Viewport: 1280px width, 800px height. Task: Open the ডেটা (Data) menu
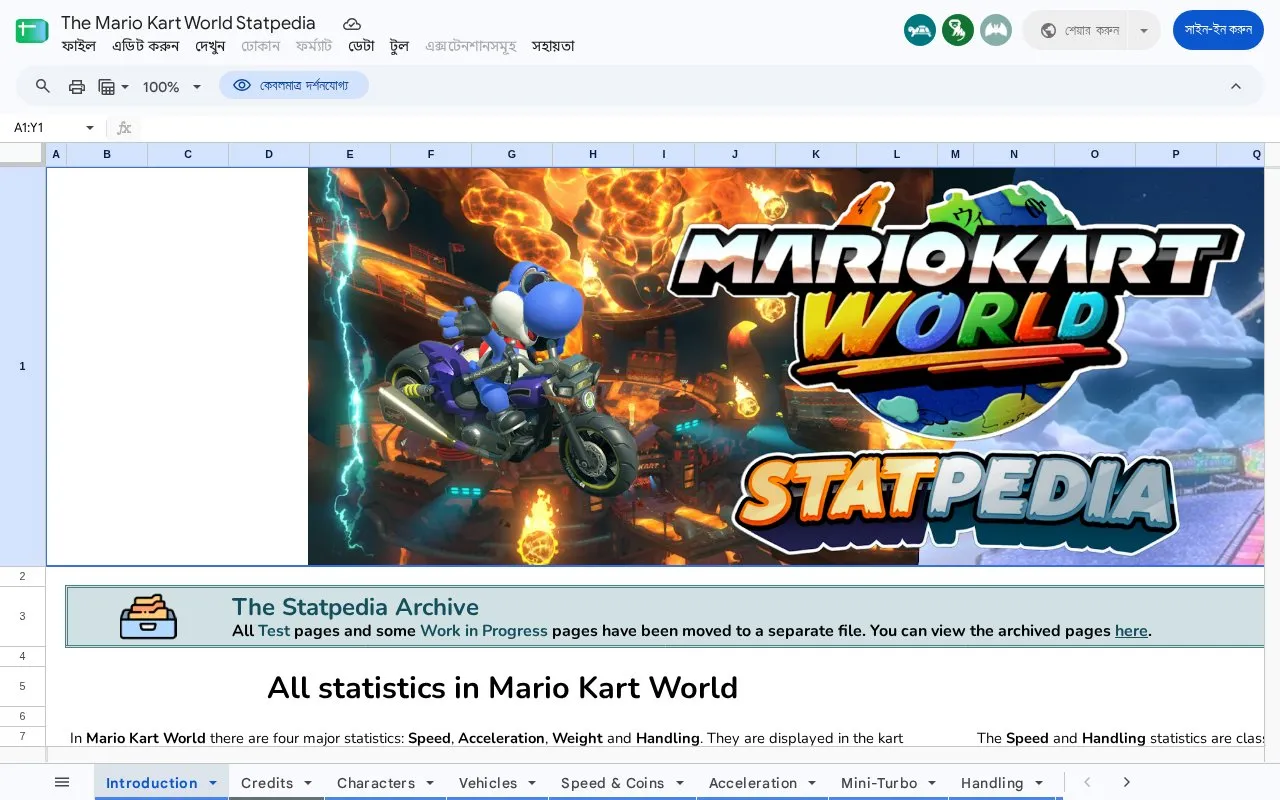361,46
